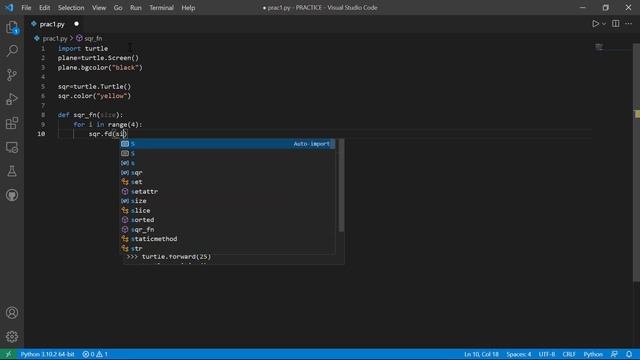Click the sqr.color("yellow") line
Viewport: 640px width, 360px height.
[94, 96]
